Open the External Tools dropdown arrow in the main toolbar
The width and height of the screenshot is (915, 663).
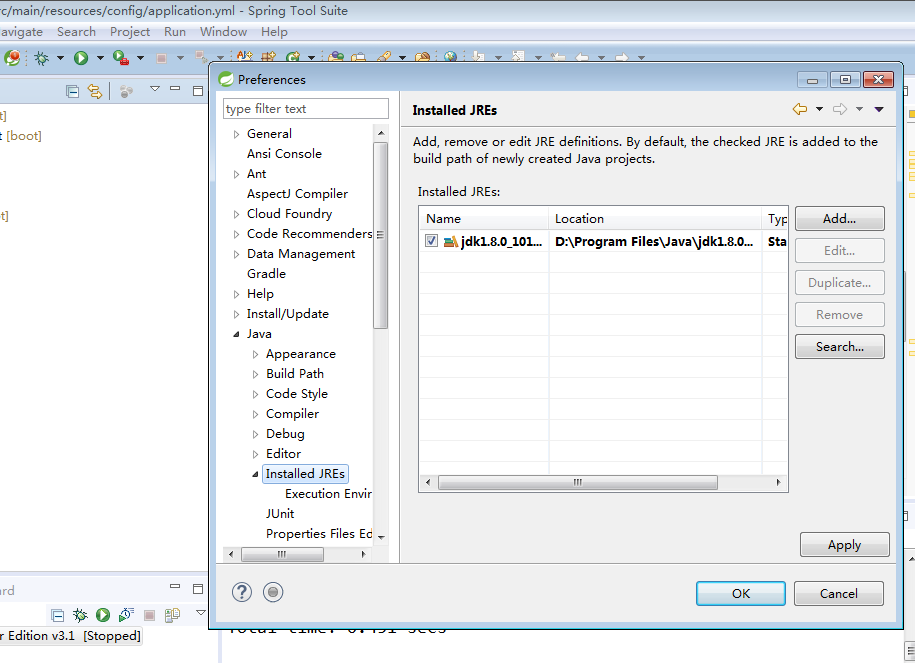pyautogui.click(x=140, y=58)
